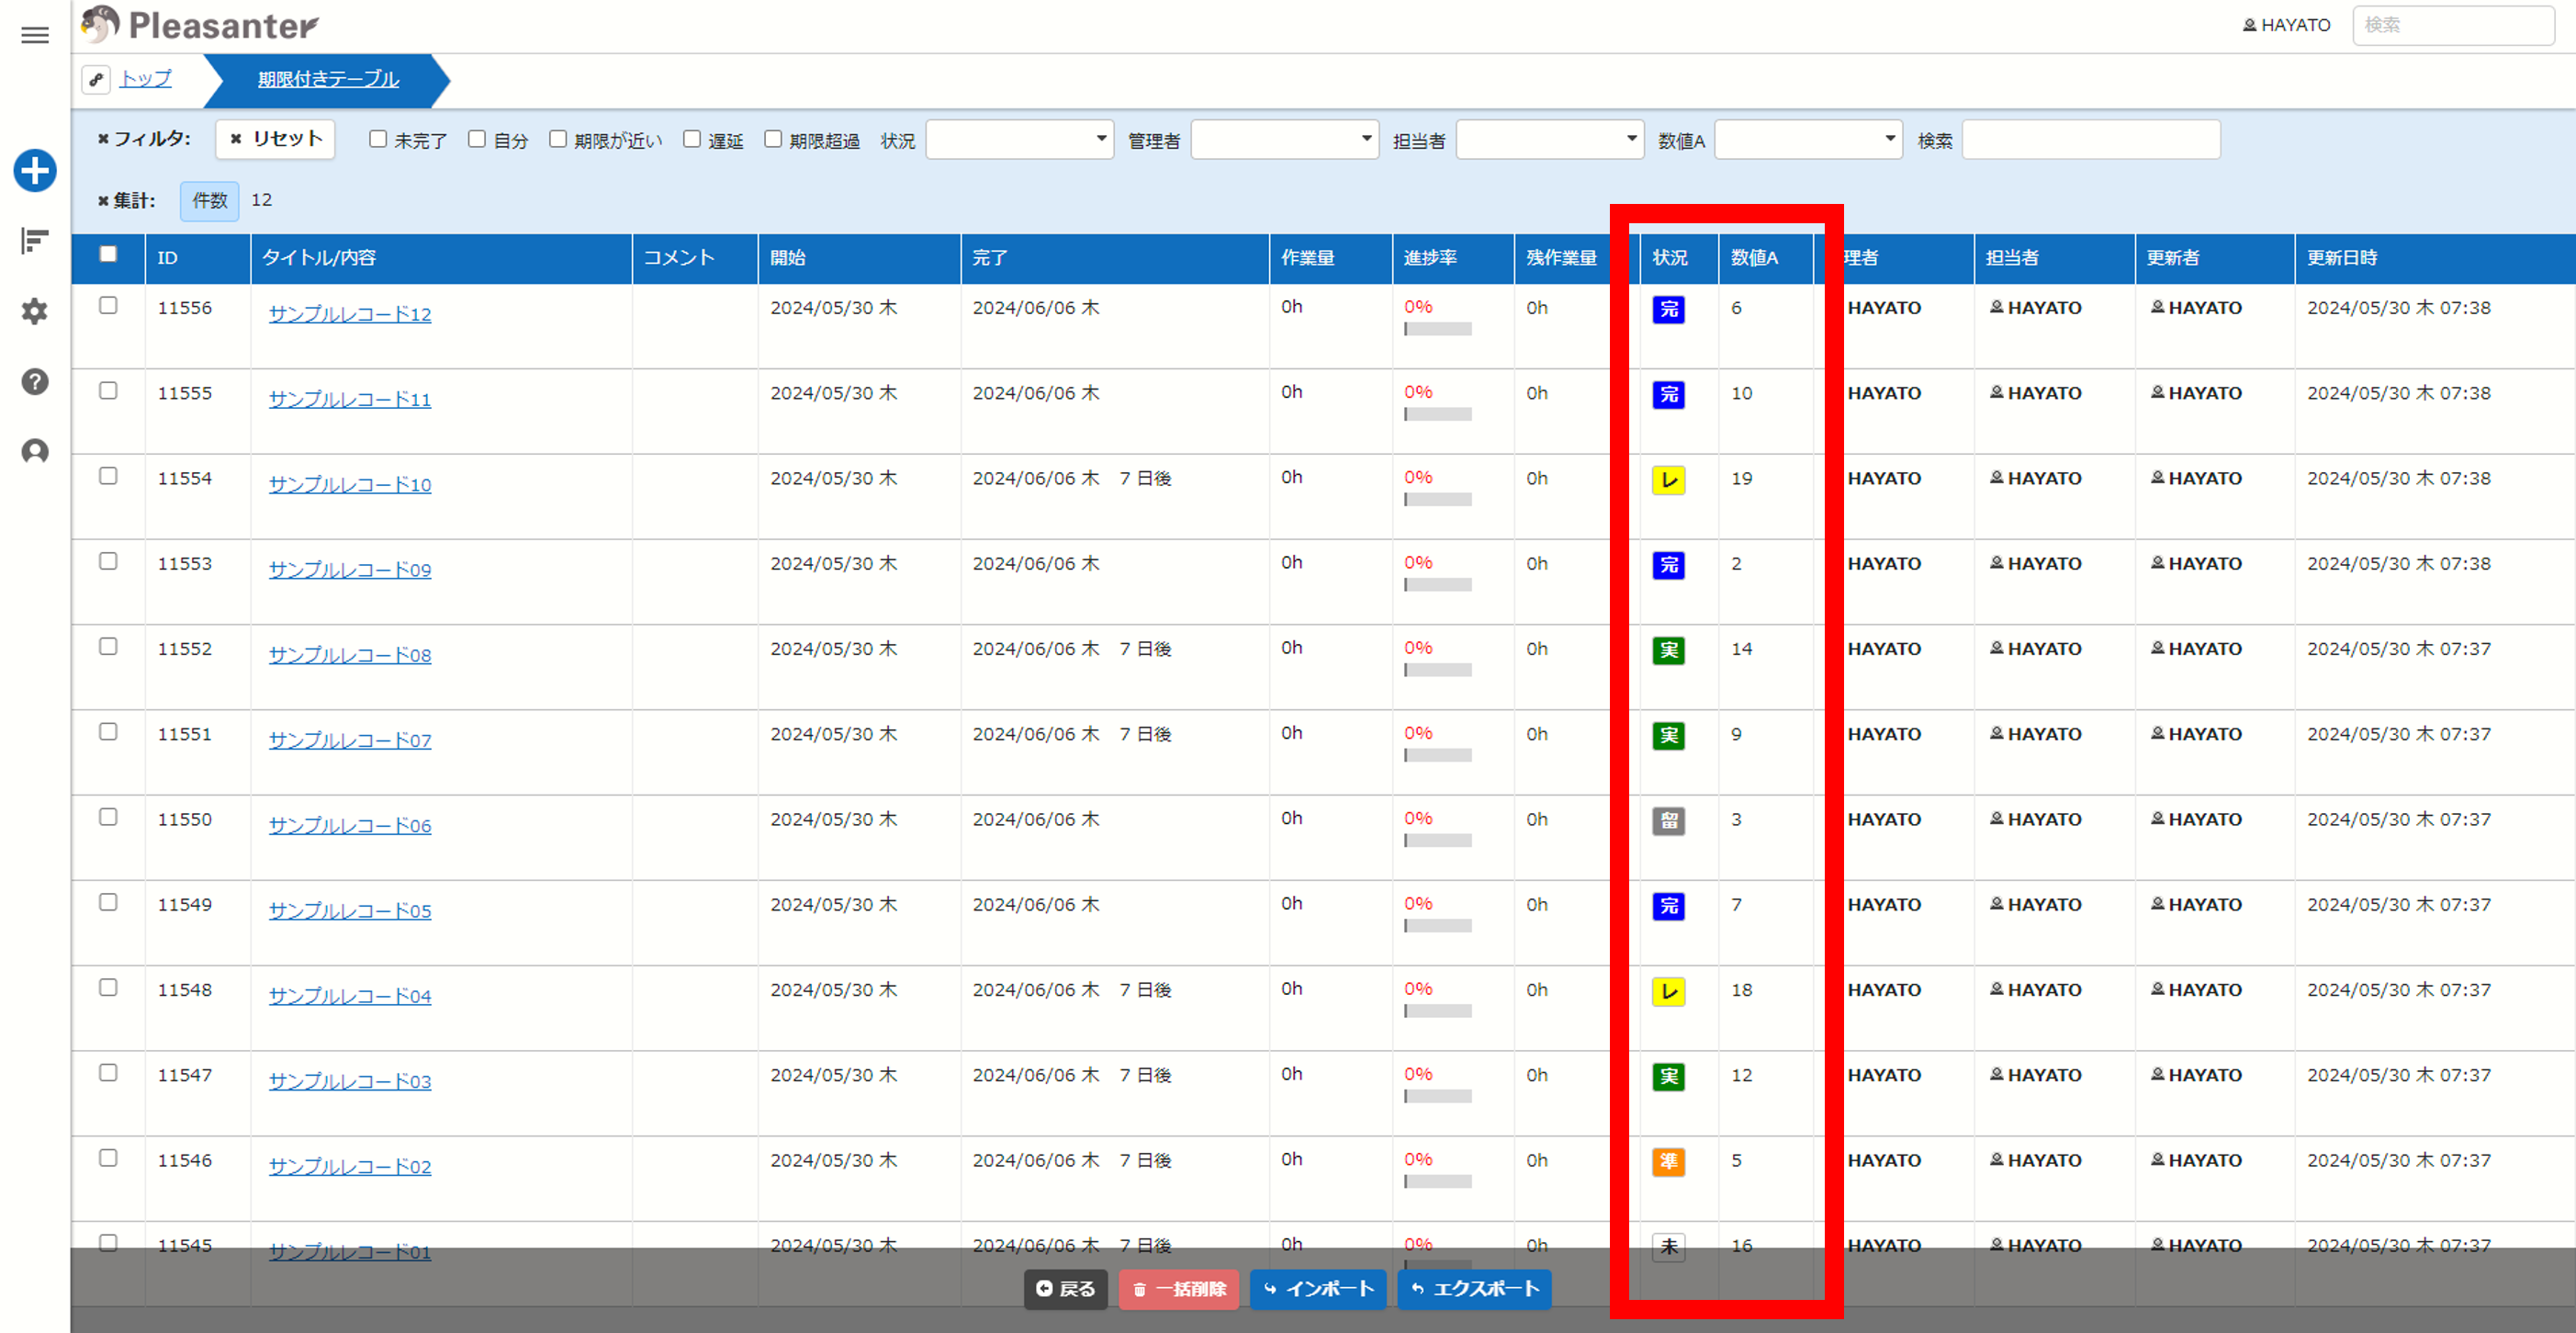Viewport: 2576px width, 1333px height.
Task: Click the リセット filter button
Action: tap(275, 139)
